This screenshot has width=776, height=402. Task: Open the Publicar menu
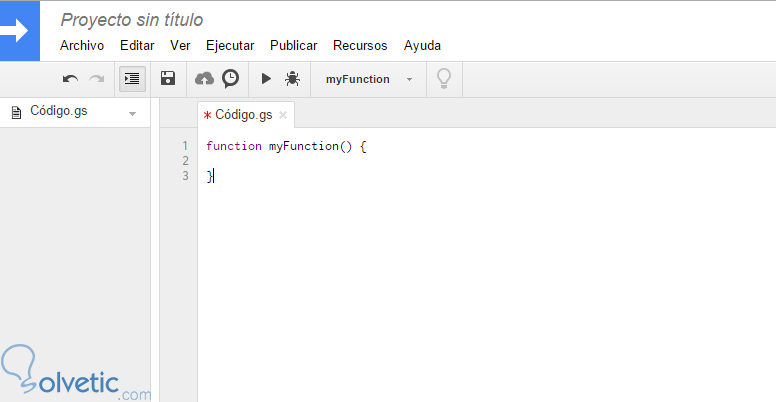pyautogui.click(x=294, y=45)
